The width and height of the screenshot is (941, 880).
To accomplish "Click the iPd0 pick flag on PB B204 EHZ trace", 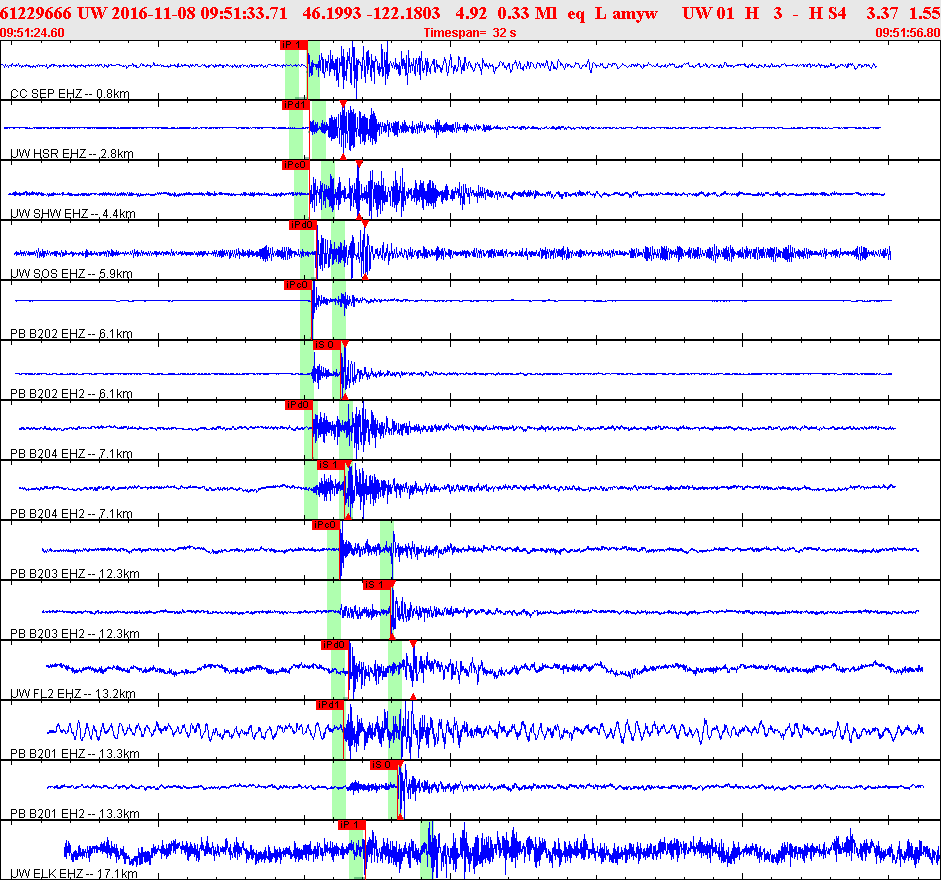I will pyautogui.click(x=299, y=405).
